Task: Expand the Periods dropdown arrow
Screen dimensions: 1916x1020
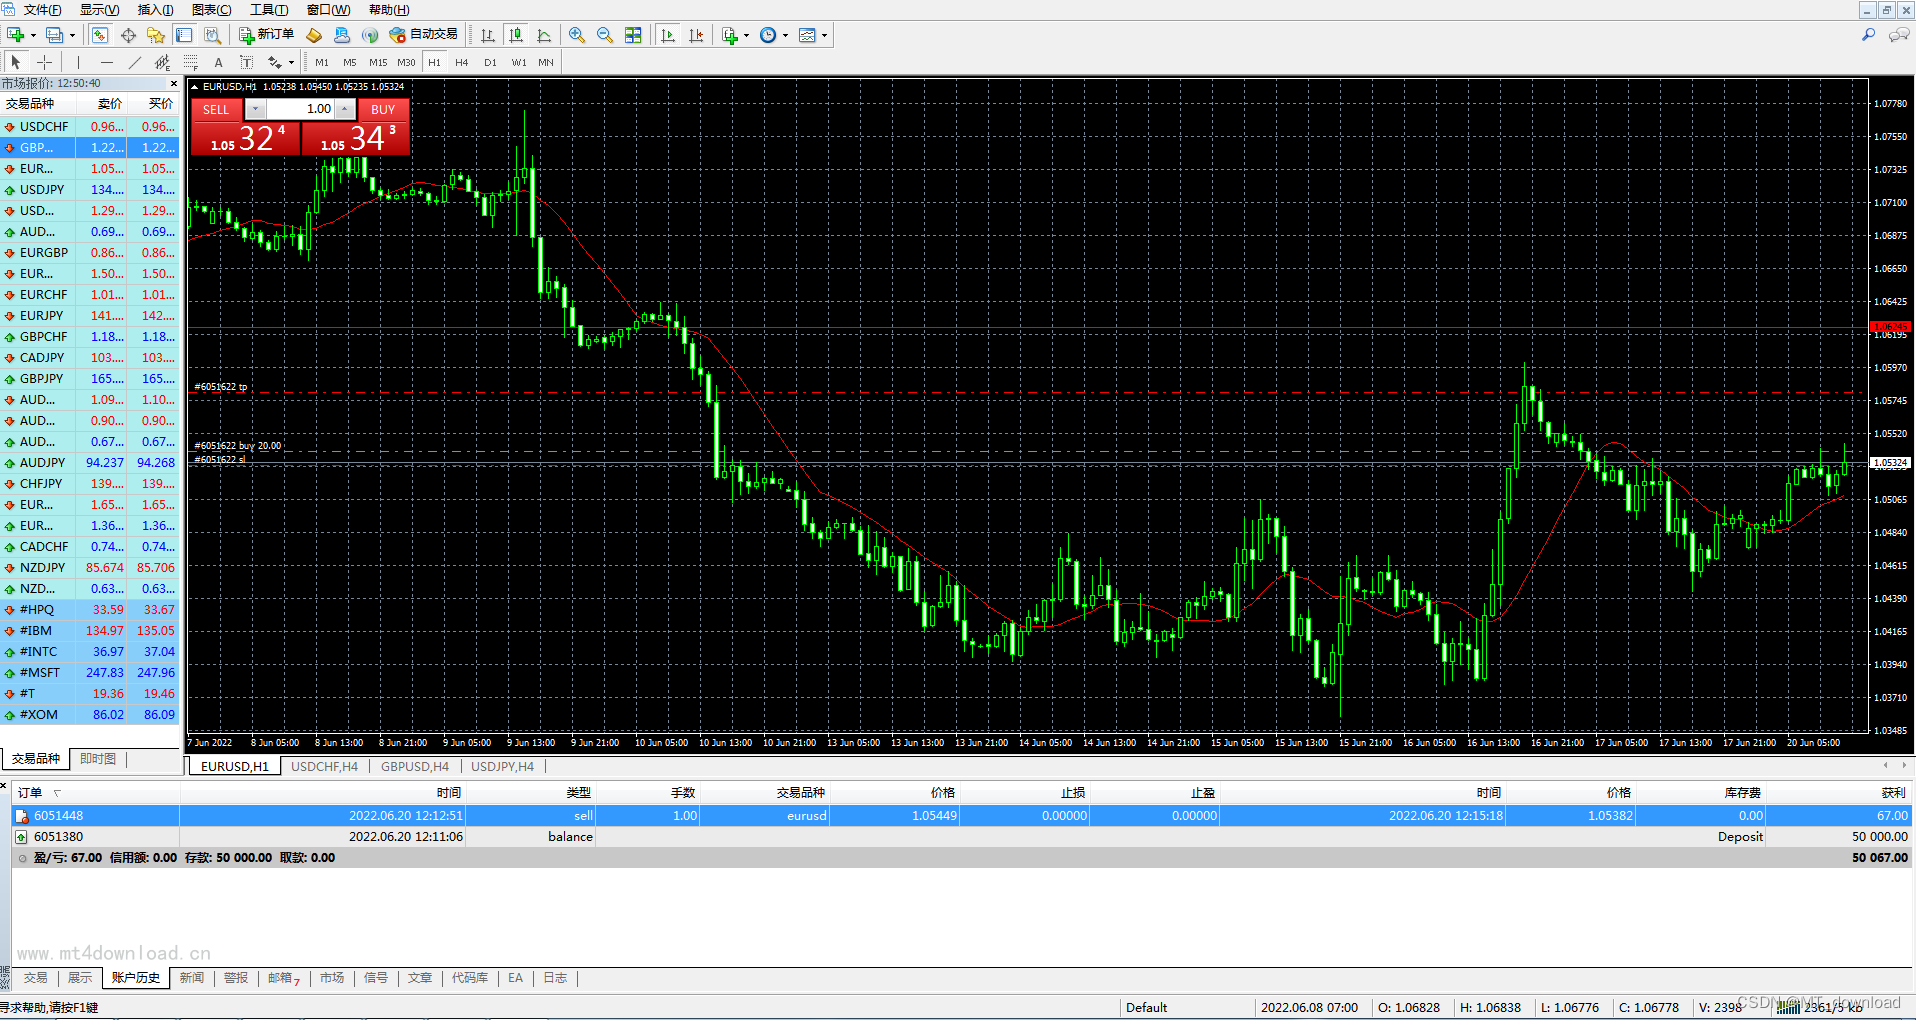Action: tap(785, 36)
